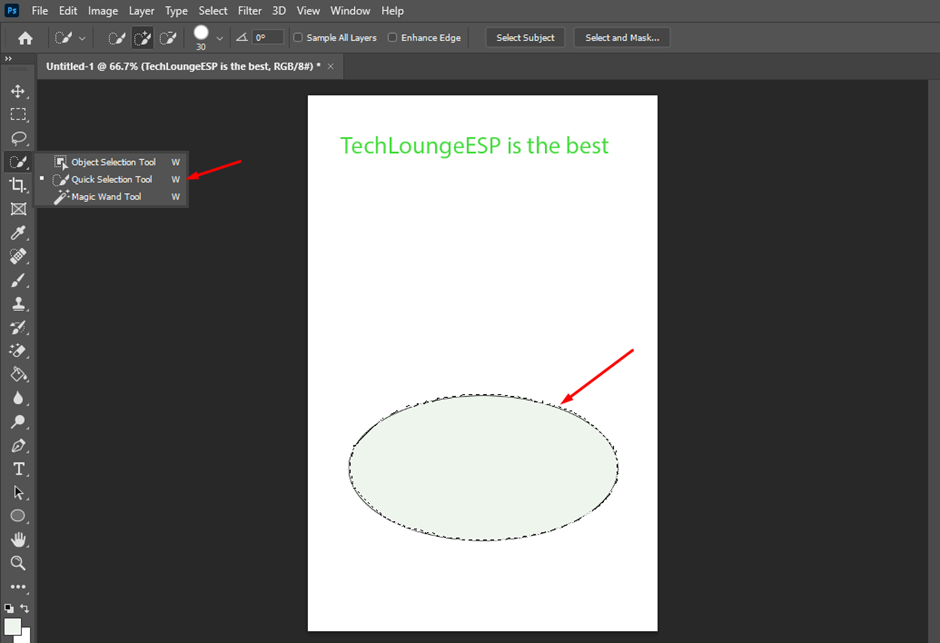The width and height of the screenshot is (940, 643).
Task: Click inside the selected ellipse shape
Action: (x=483, y=467)
